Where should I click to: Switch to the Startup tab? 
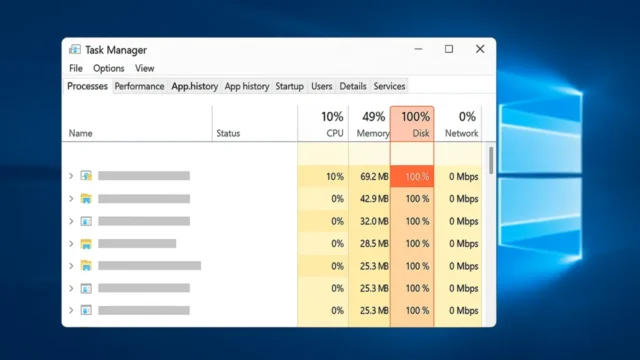coord(289,86)
